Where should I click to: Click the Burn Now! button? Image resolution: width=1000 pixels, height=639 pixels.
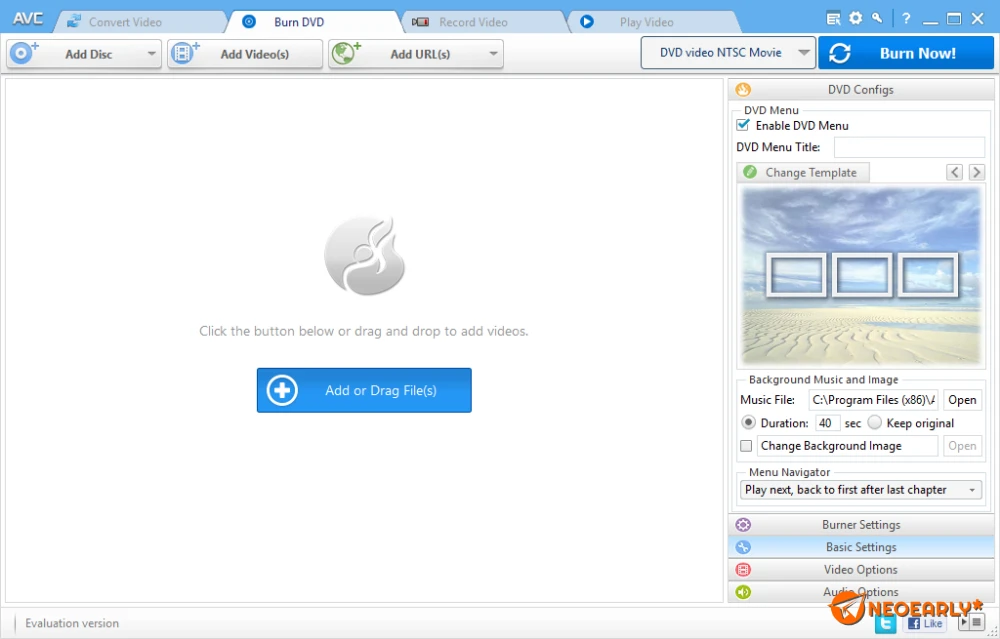[x=906, y=52]
